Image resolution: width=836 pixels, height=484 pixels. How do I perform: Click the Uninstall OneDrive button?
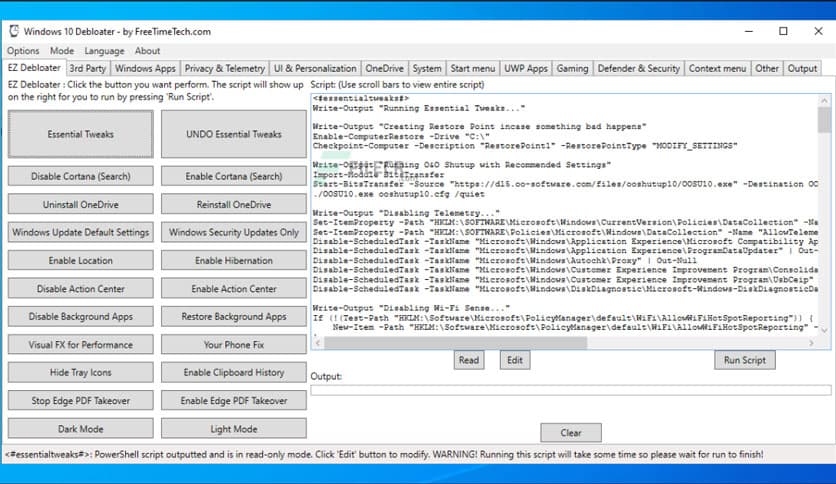pos(81,204)
